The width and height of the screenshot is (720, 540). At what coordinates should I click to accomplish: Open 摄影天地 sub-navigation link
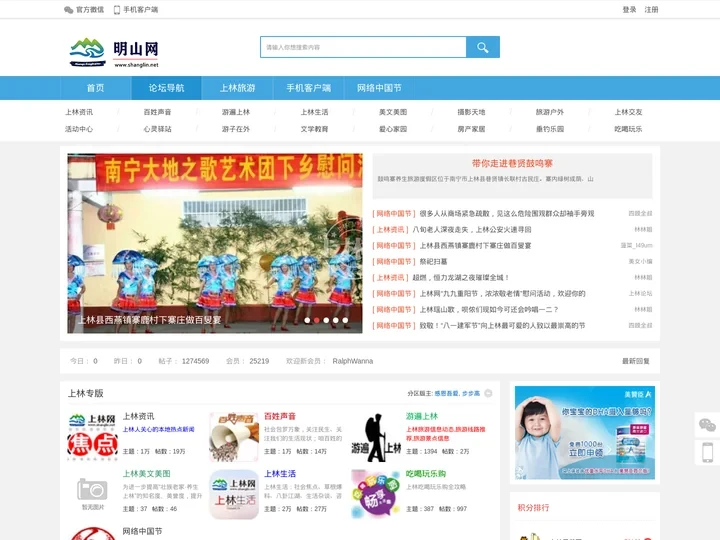click(x=472, y=112)
